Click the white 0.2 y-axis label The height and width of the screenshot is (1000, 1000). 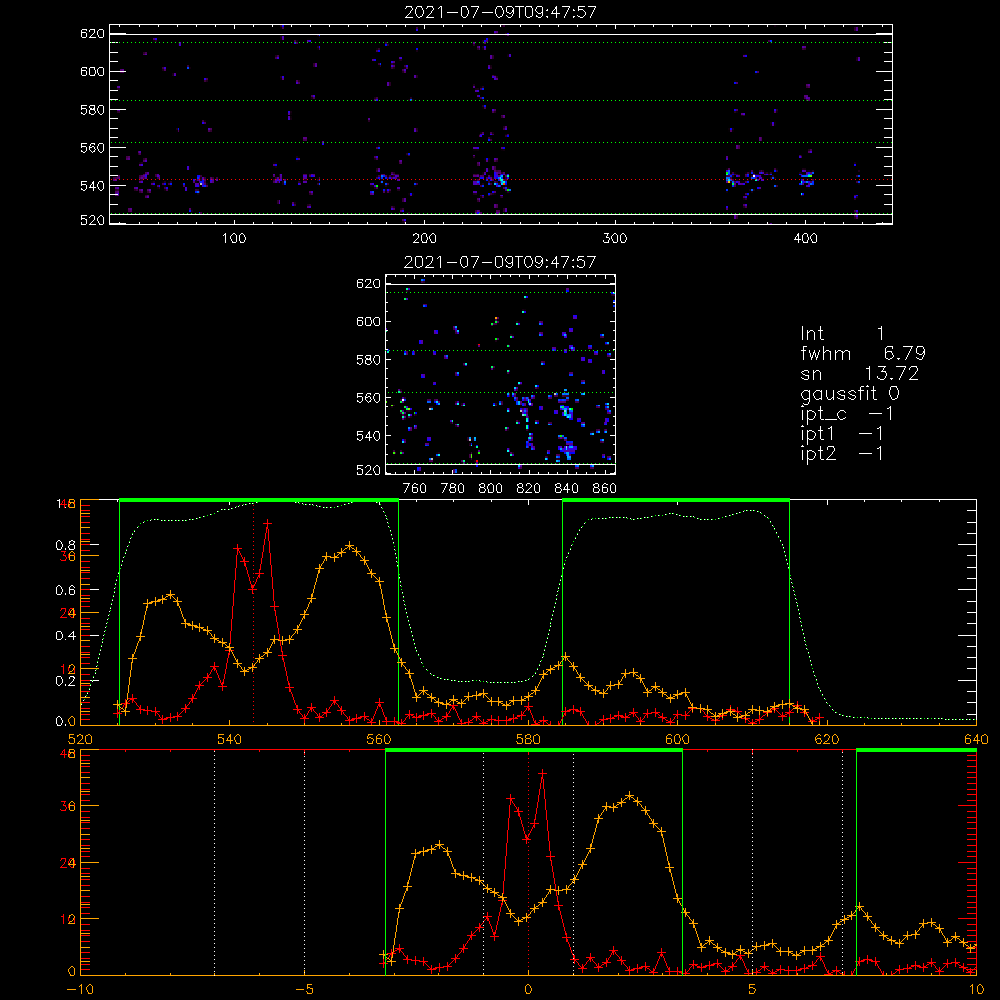(x=65, y=681)
